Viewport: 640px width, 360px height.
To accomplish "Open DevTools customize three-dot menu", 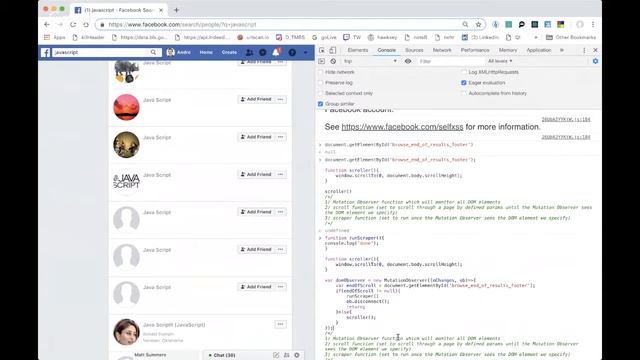I will click(584, 50).
